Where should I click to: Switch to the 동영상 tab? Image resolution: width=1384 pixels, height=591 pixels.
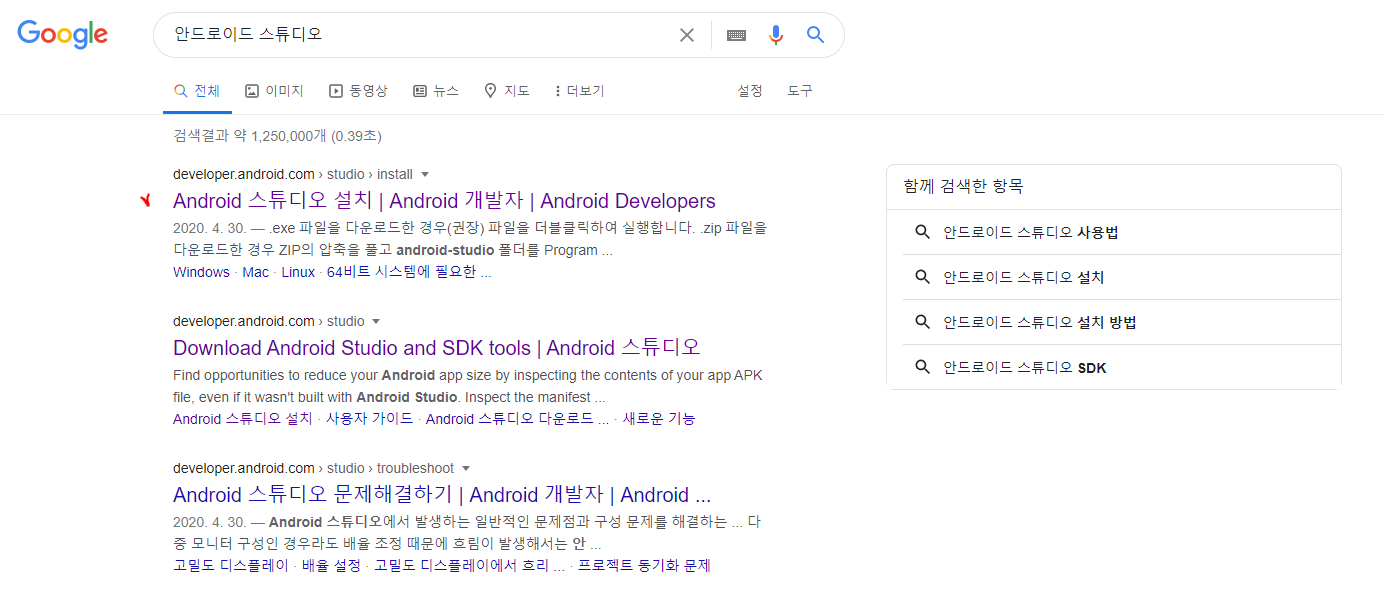tap(358, 91)
